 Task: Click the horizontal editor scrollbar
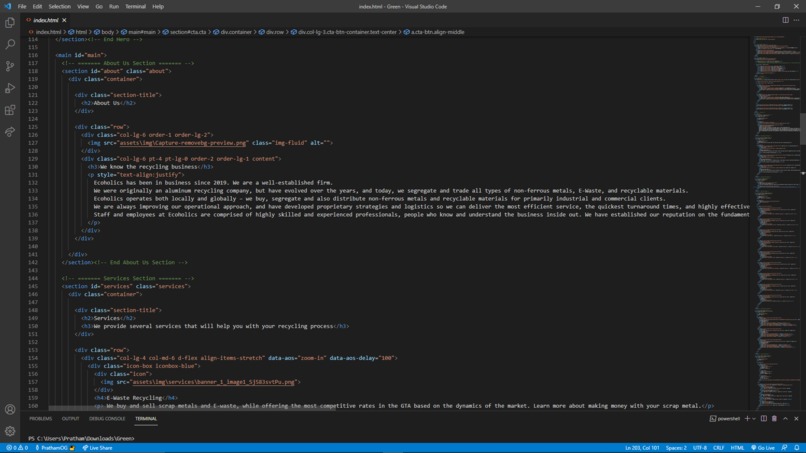tap(192, 409)
